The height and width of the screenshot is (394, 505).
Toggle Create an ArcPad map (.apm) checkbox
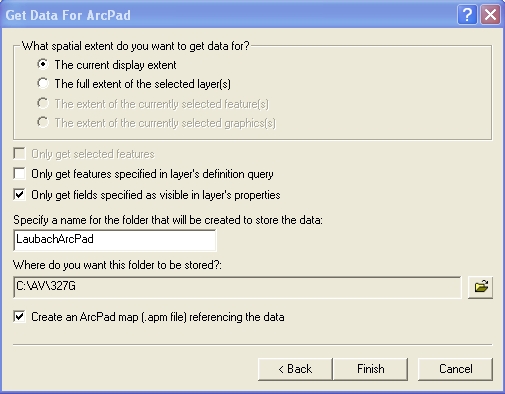19,317
